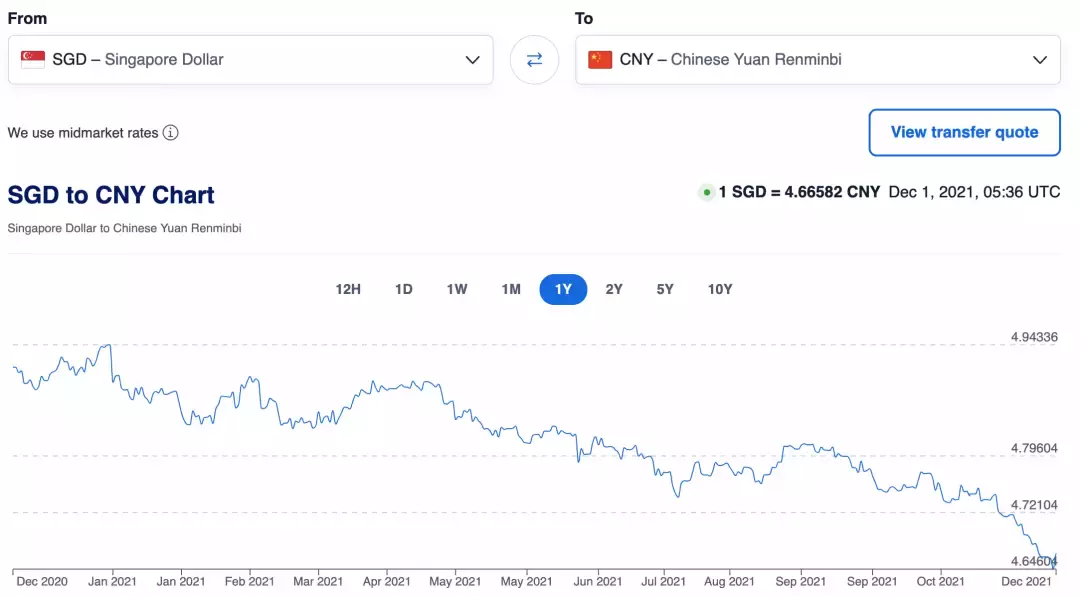1080x596 pixels.
Task: Select the 12H chart range
Action: 348,290
